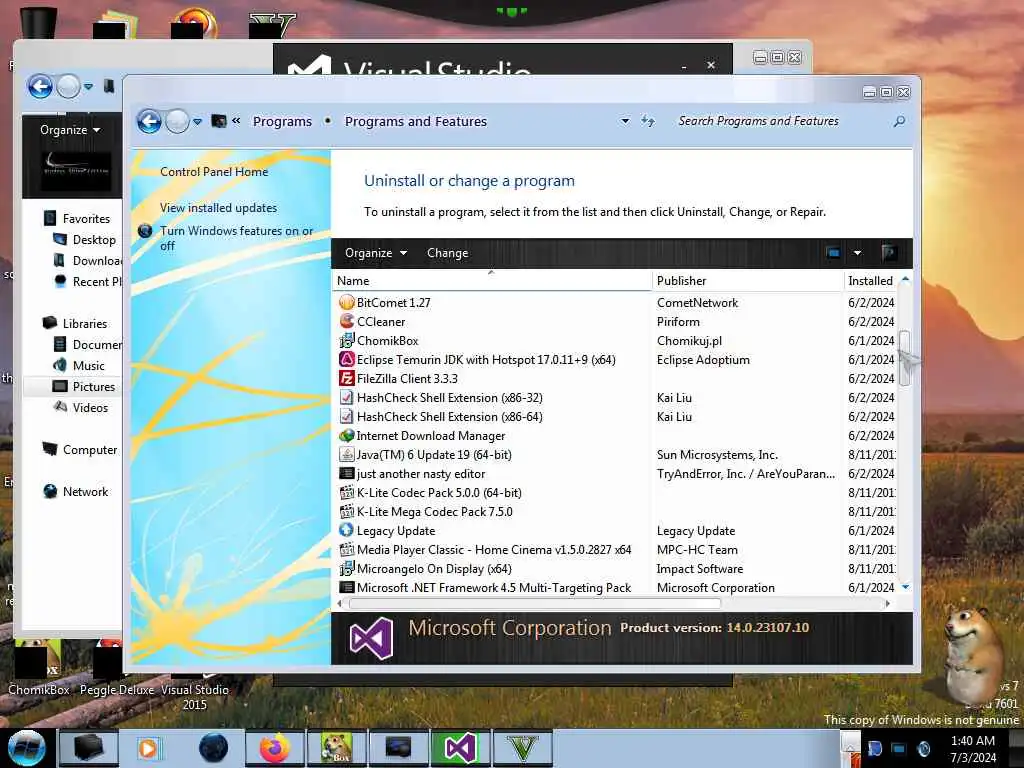Image resolution: width=1024 pixels, height=768 pixels.
Task: Open the media player taskbar icon
Action: tap(148, 748)
